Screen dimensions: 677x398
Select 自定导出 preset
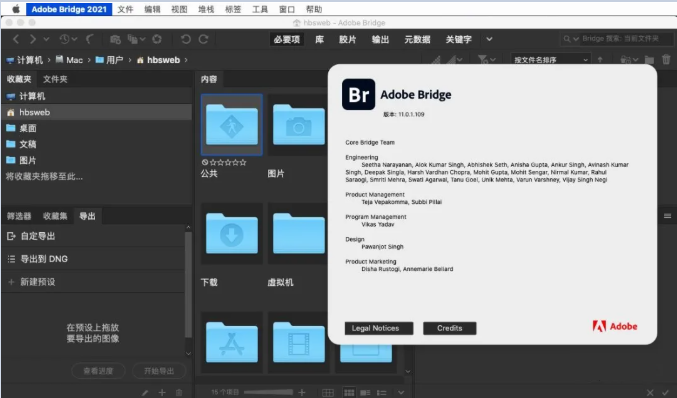click(x=93, y=236)
